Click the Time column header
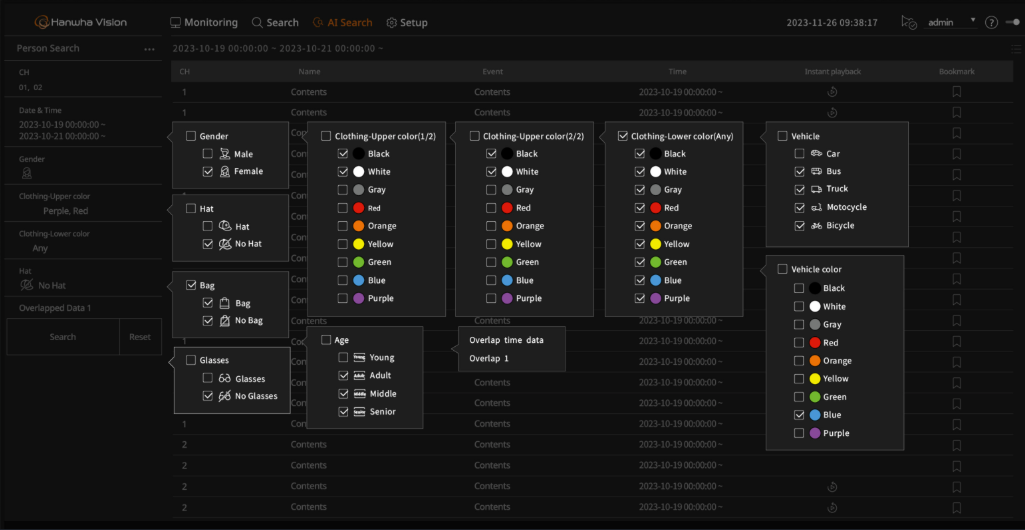Screen dimensions: 1025x530 point(677,71)
